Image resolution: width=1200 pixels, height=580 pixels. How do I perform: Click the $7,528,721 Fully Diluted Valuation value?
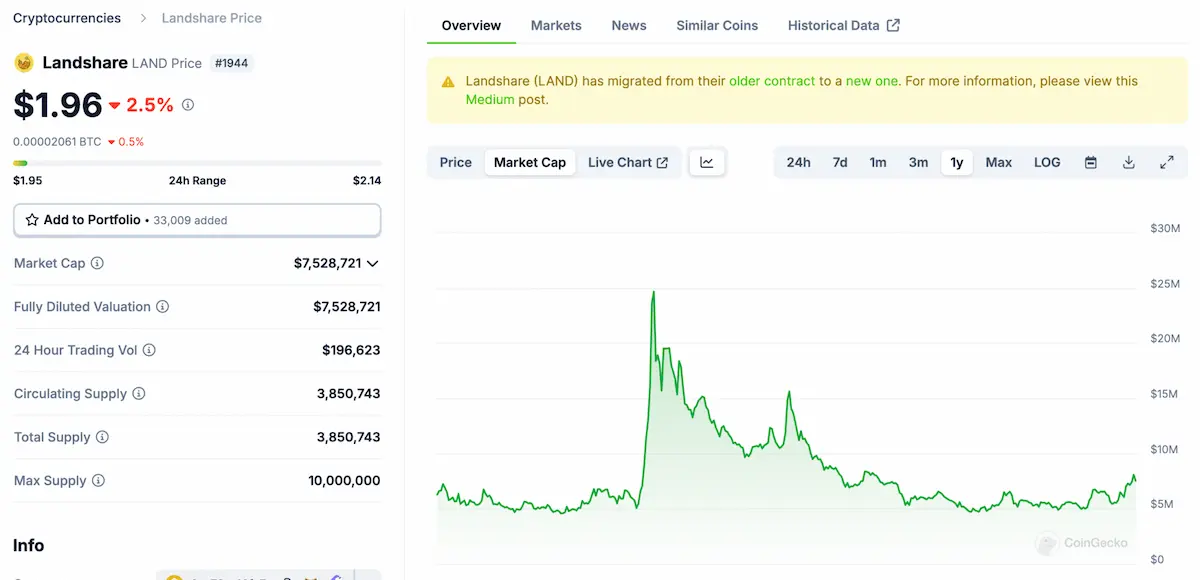(x=347, y=307)
